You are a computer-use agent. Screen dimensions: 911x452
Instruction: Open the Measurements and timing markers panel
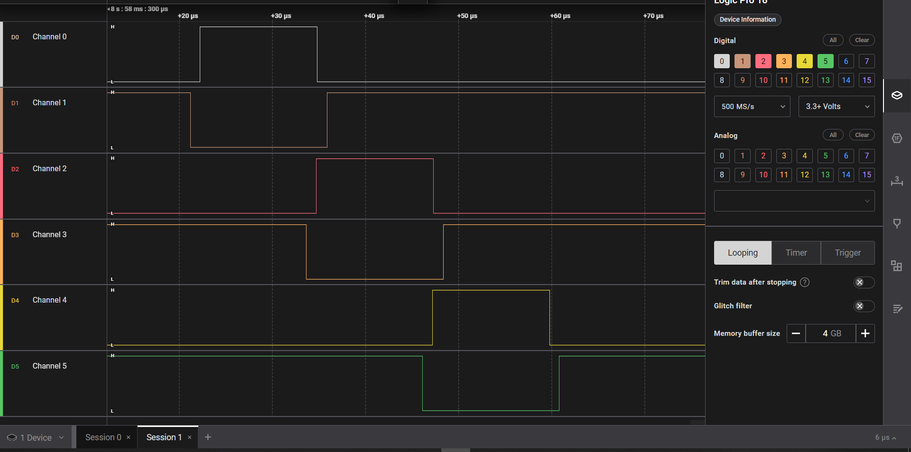pos(896,181)
